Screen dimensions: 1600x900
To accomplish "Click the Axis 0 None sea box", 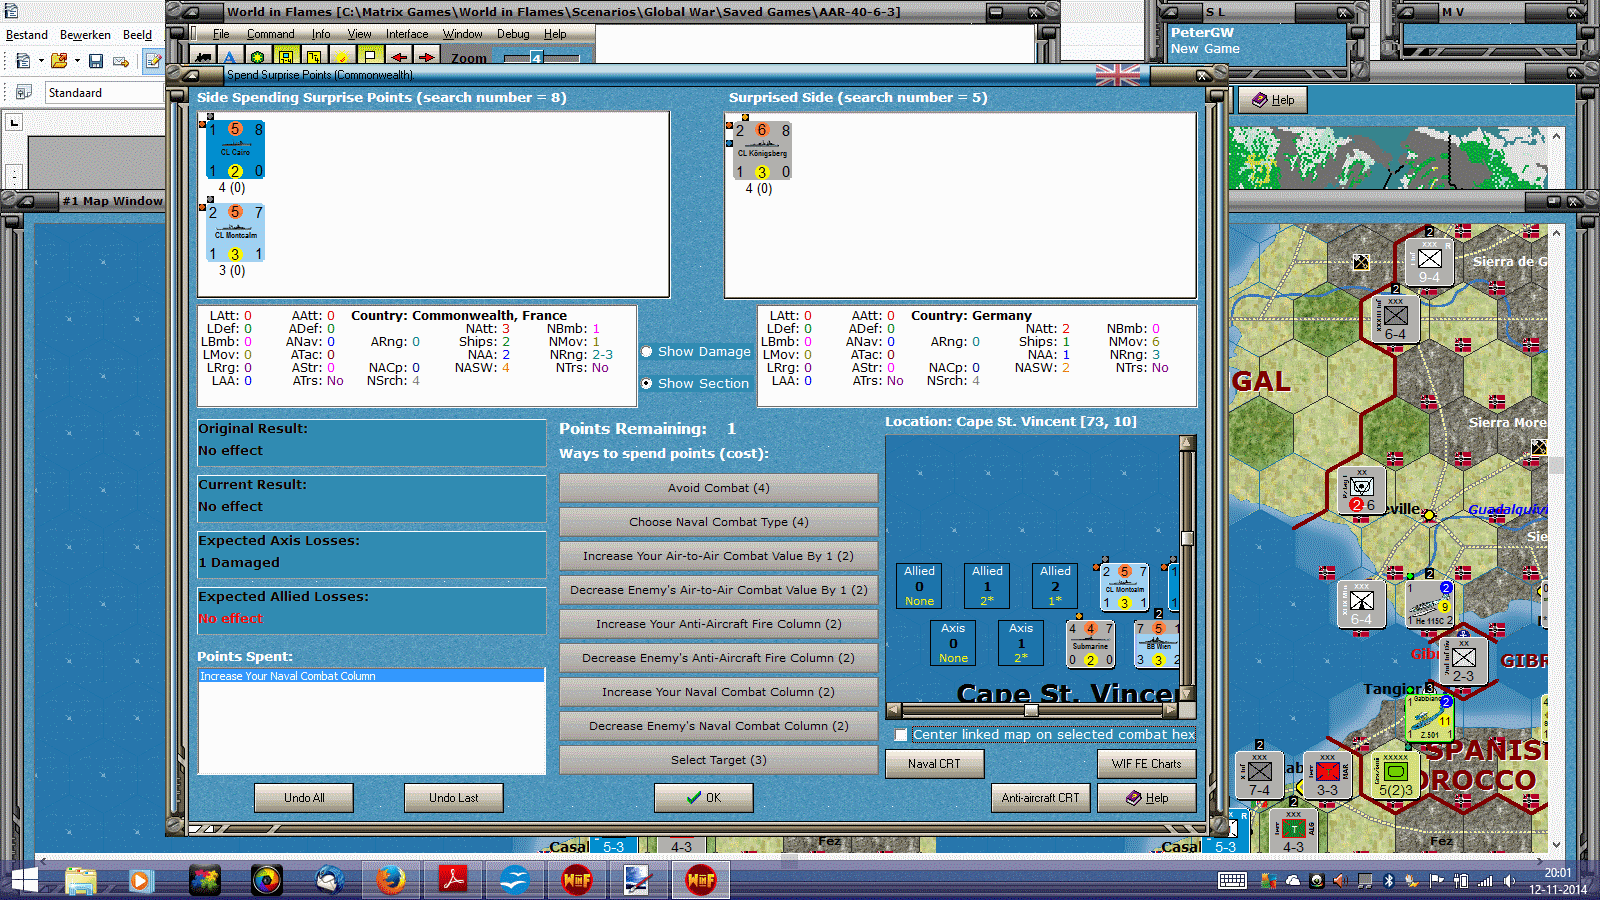I will click(x=953, y=643).
